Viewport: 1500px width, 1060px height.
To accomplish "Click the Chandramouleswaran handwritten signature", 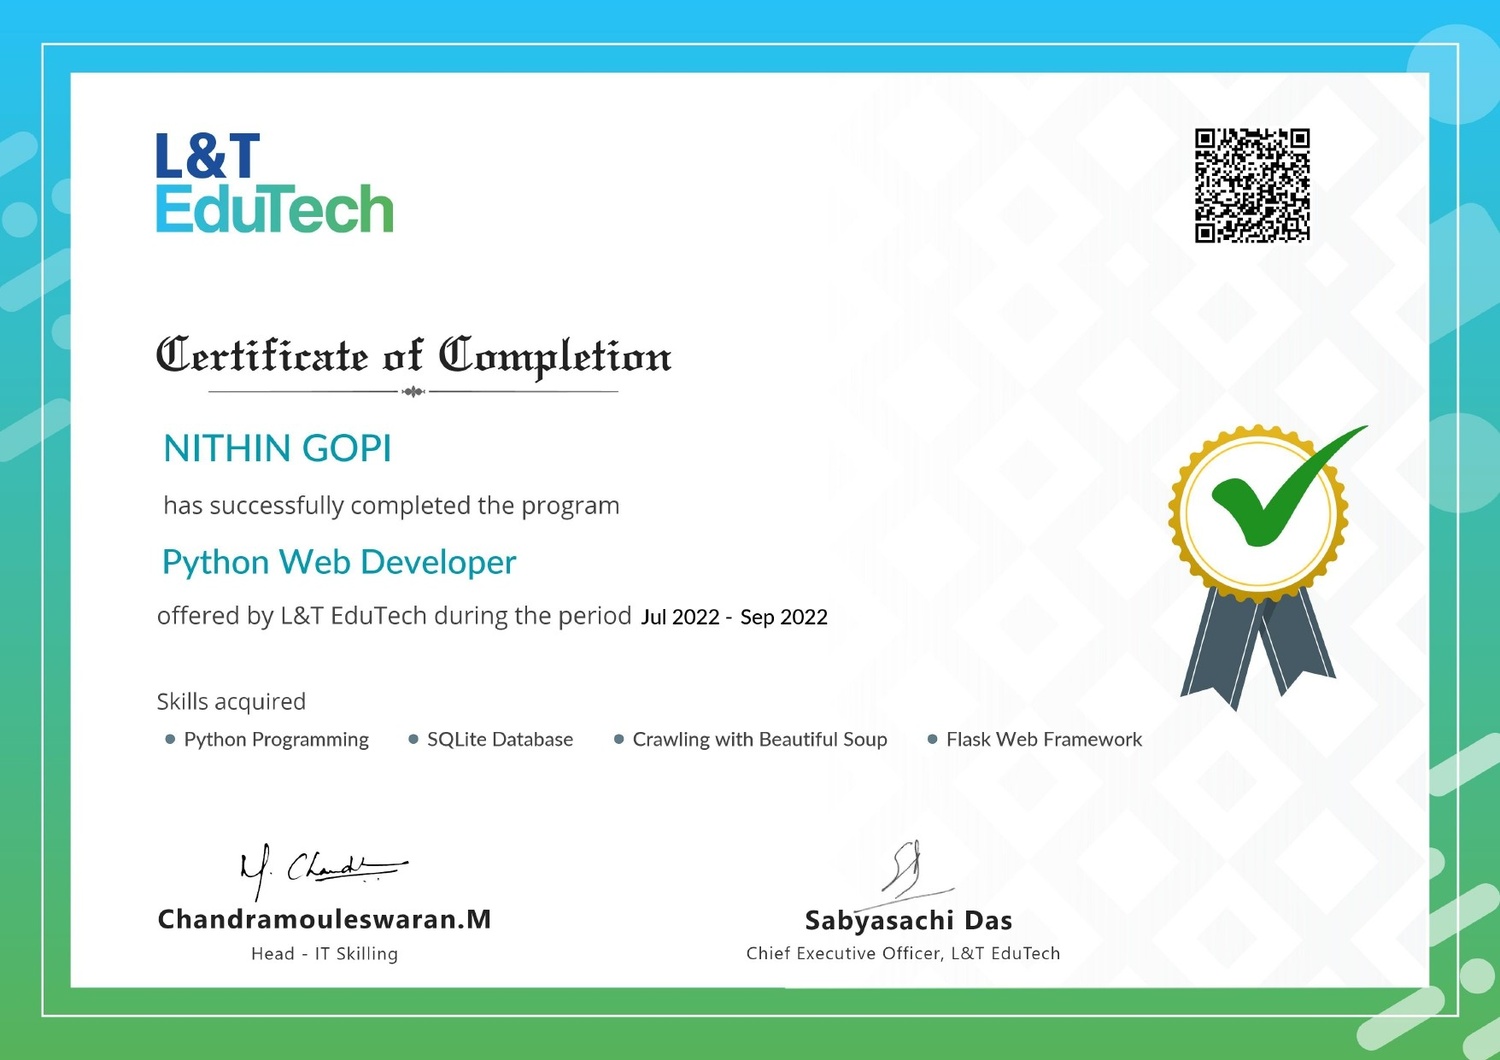I will (320, 868).
